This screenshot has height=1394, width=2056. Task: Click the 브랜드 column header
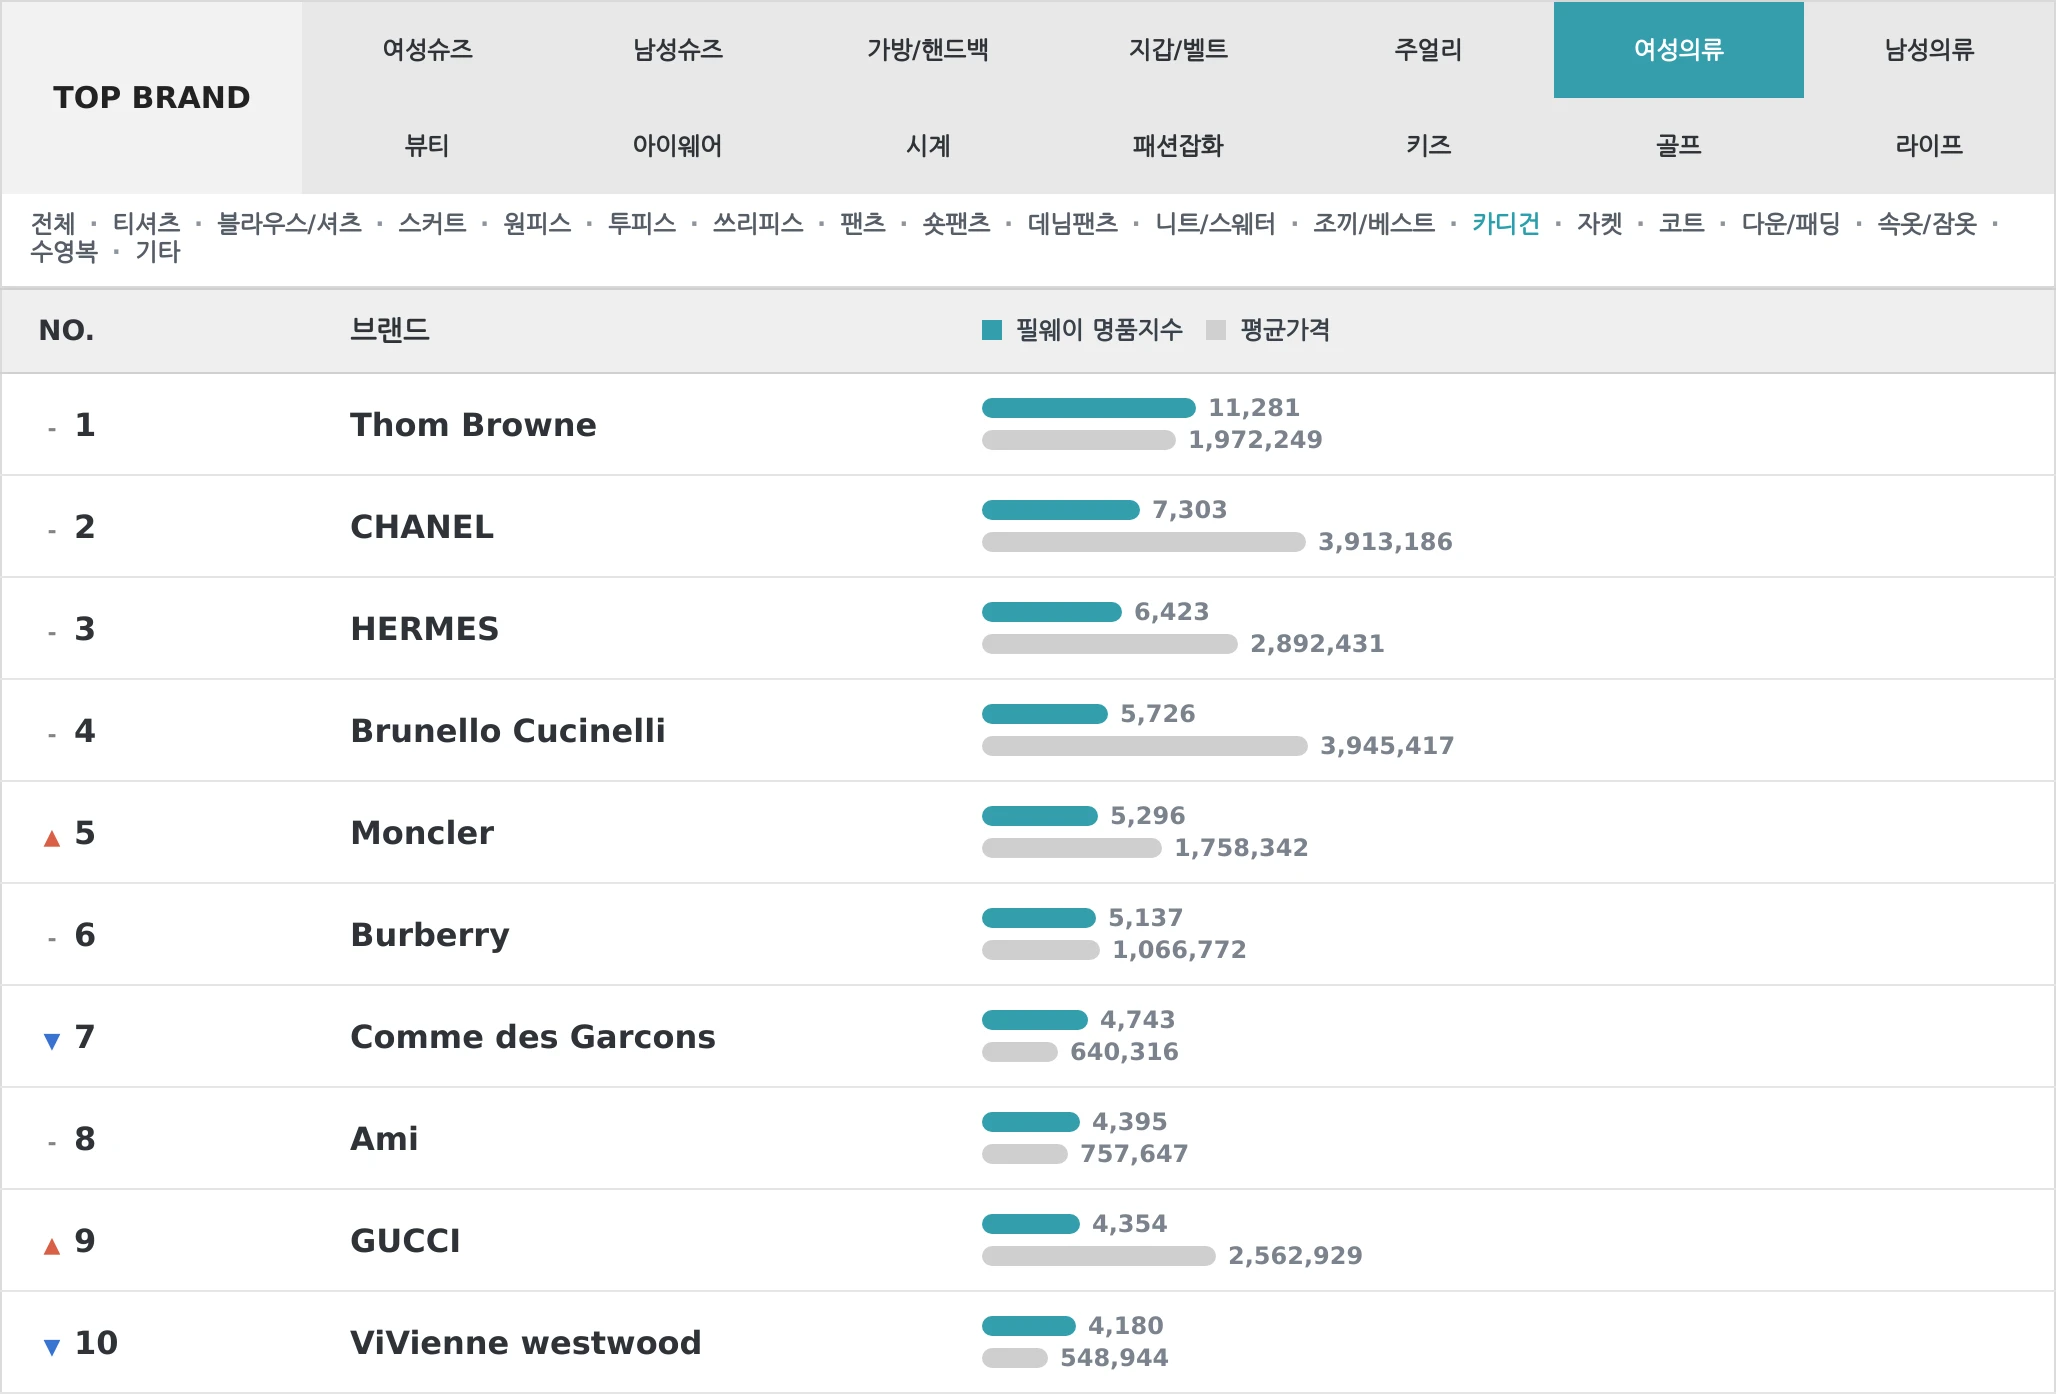(x=390, y=330)
